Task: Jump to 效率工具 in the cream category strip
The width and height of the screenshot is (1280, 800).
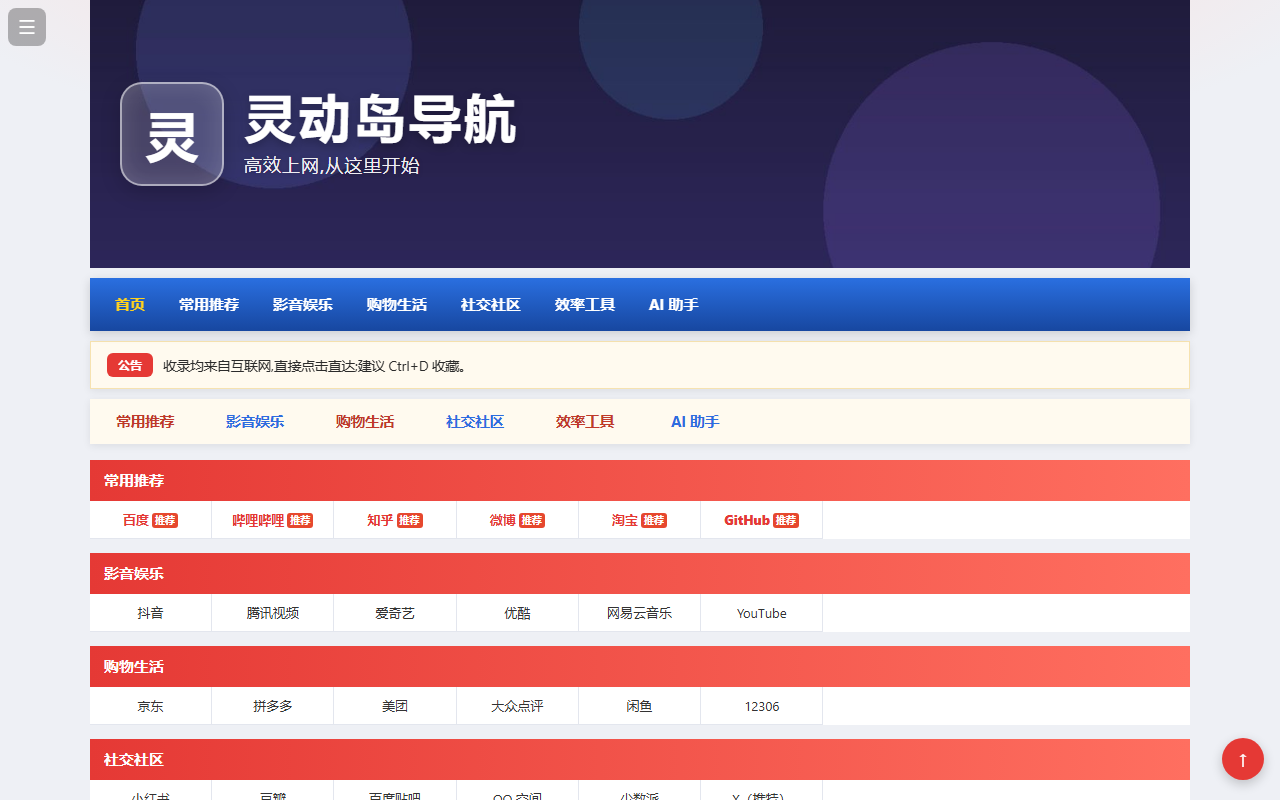Action: pyautogui.click(x=585, y=422)
